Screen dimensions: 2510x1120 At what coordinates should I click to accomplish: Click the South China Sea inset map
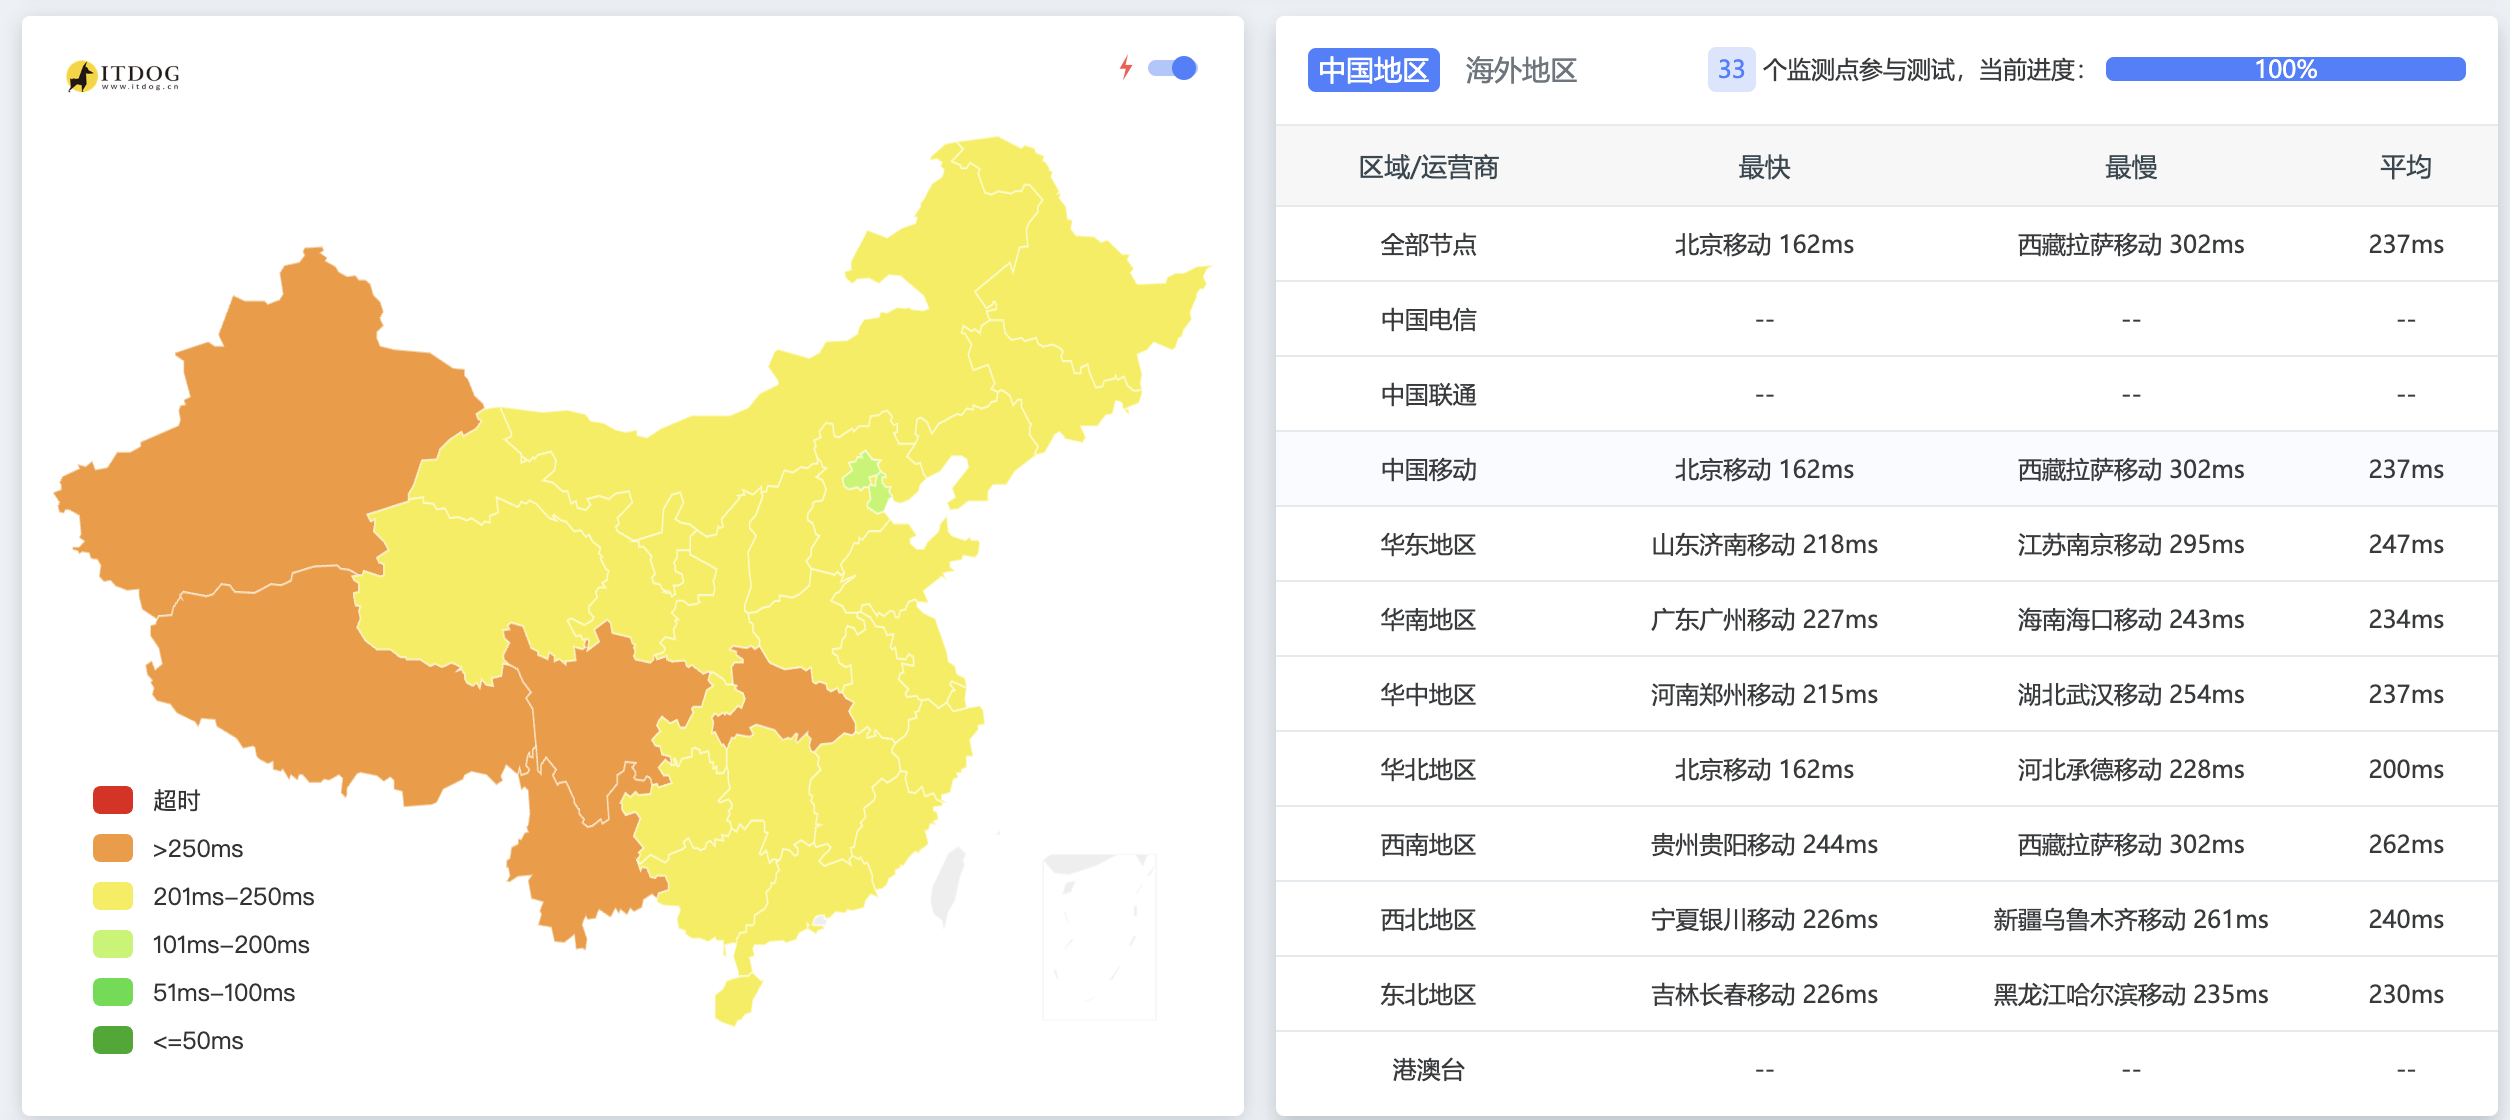coord(1099,936)
